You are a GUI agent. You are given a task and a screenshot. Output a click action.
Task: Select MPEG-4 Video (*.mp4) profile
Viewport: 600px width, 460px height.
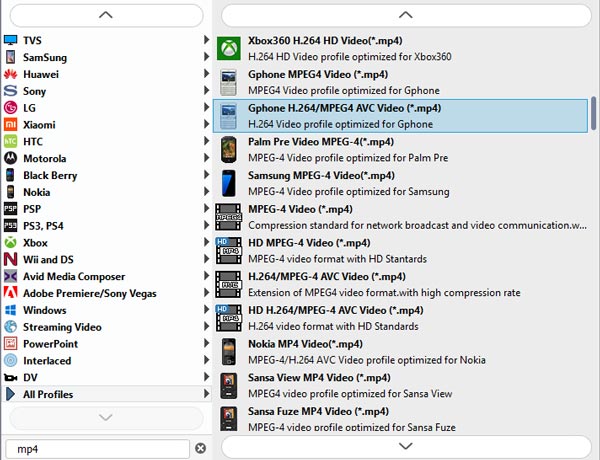pyautogui.click(x=400, y=217)
